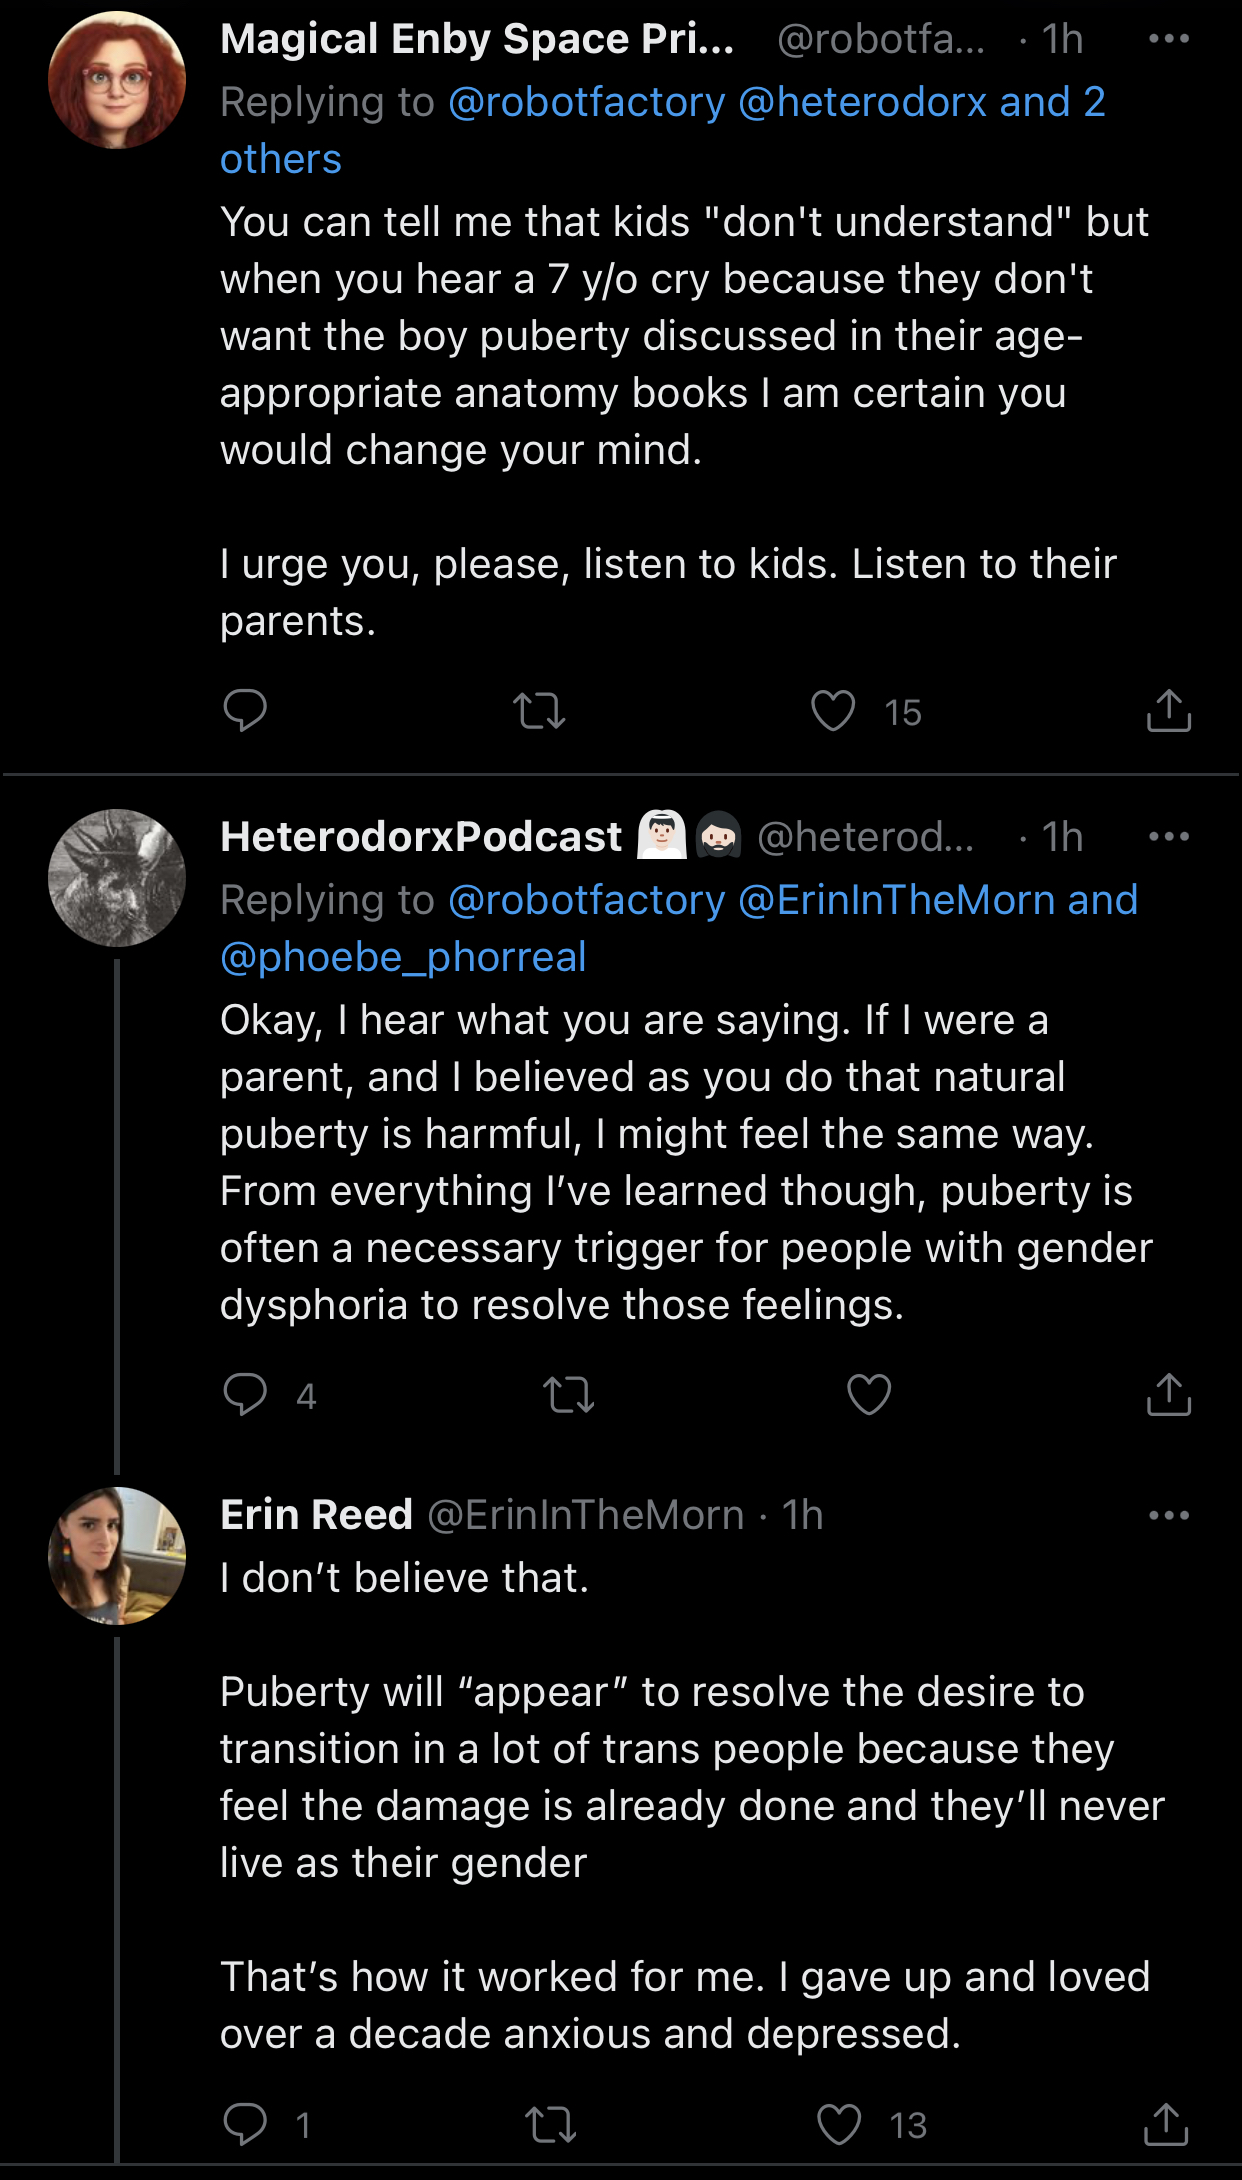Open more options for HeterodorxPodcast tweet
Screen dimensions: 1242x2180
point(1168,837)
